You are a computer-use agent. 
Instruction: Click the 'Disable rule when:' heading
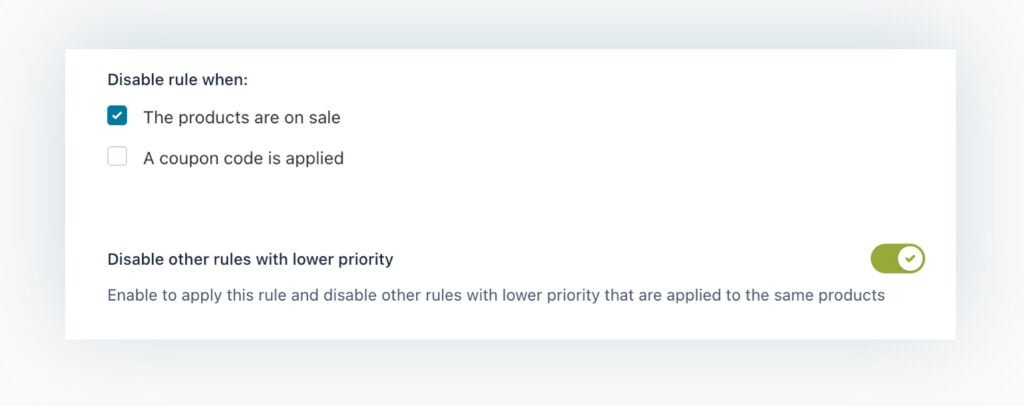(x=177, y=79)
